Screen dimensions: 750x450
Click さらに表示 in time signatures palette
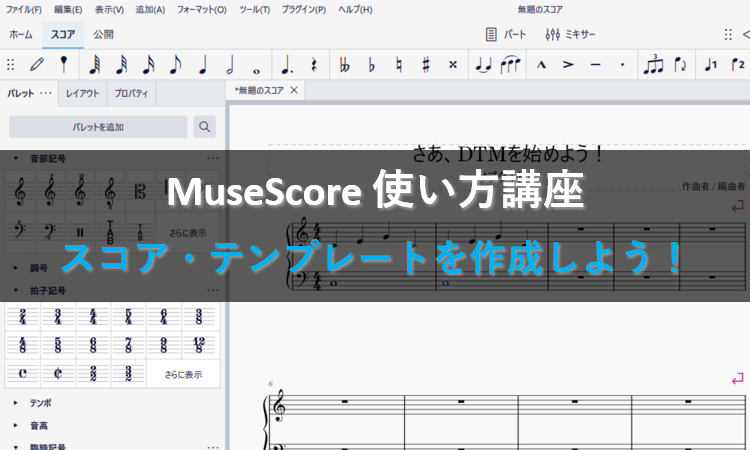[182, 375]
